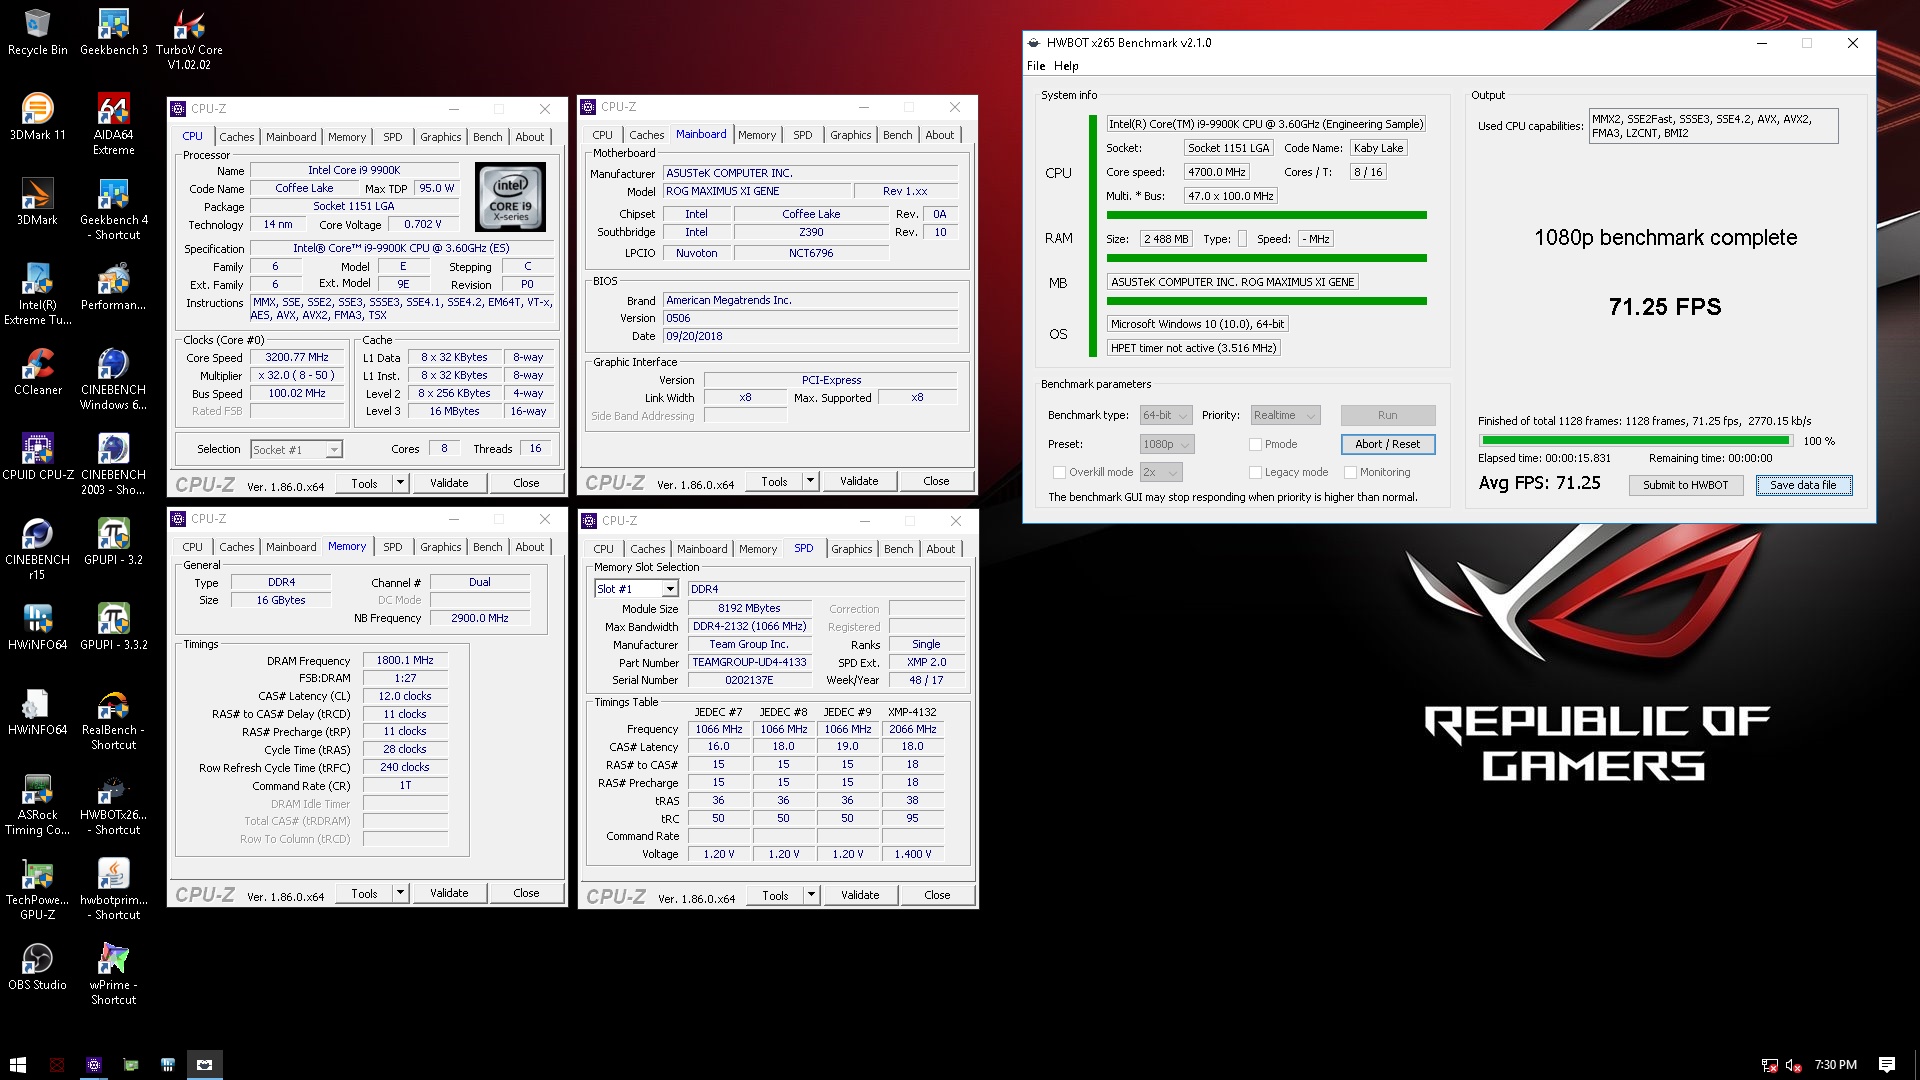Click Tools button in Memory window
1920x1080 pixels.
364,893
